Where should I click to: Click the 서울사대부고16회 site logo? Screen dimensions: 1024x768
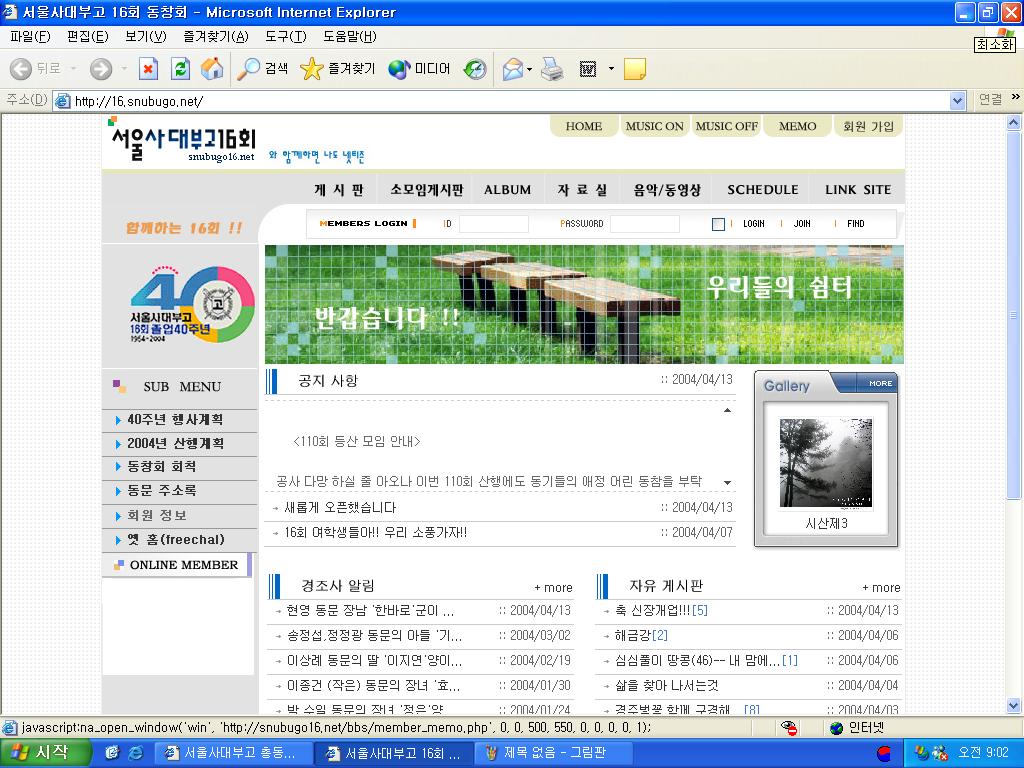click(183, 140)
